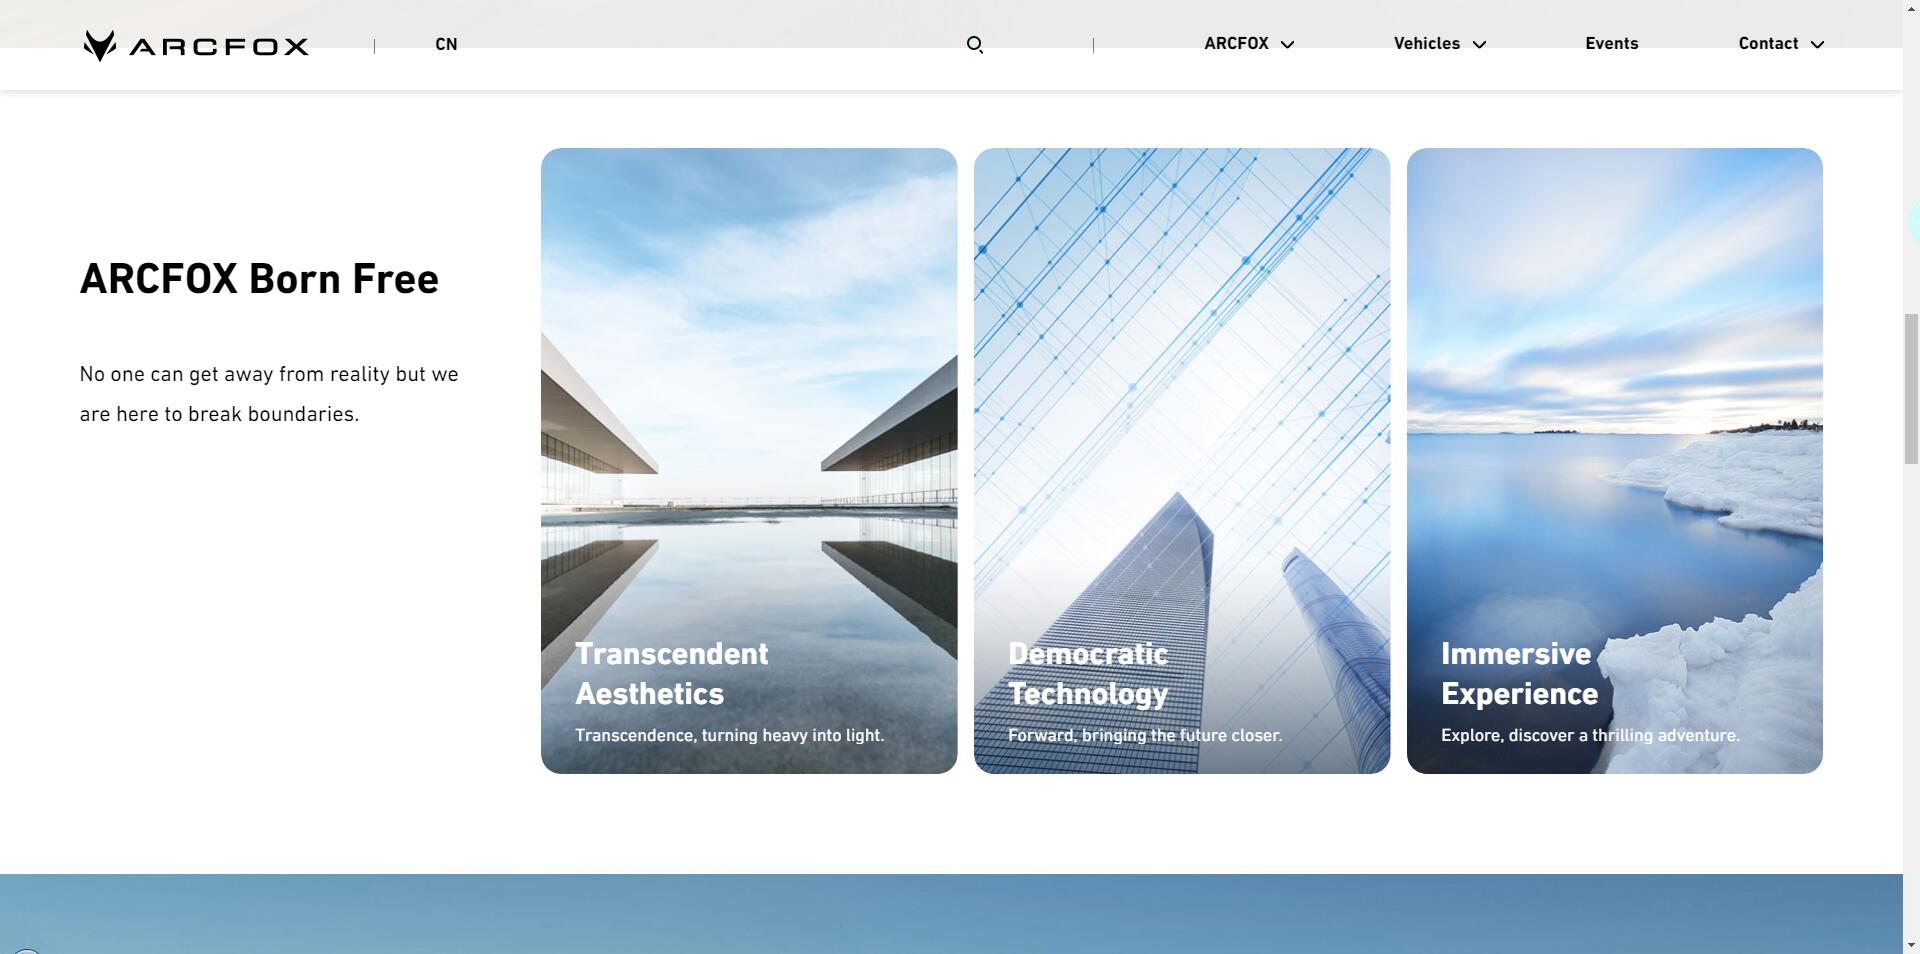Open the Democratic Technology card

(x=1182, y=461)
